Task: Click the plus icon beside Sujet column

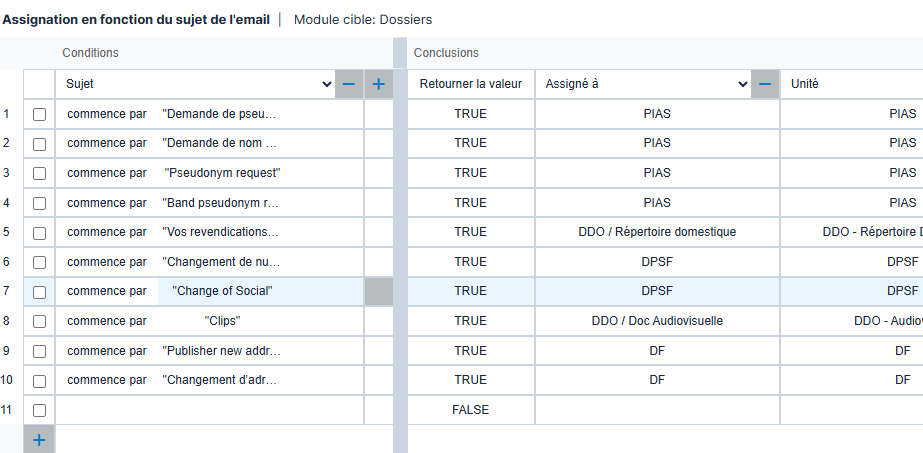Action: tap(378, 85)
